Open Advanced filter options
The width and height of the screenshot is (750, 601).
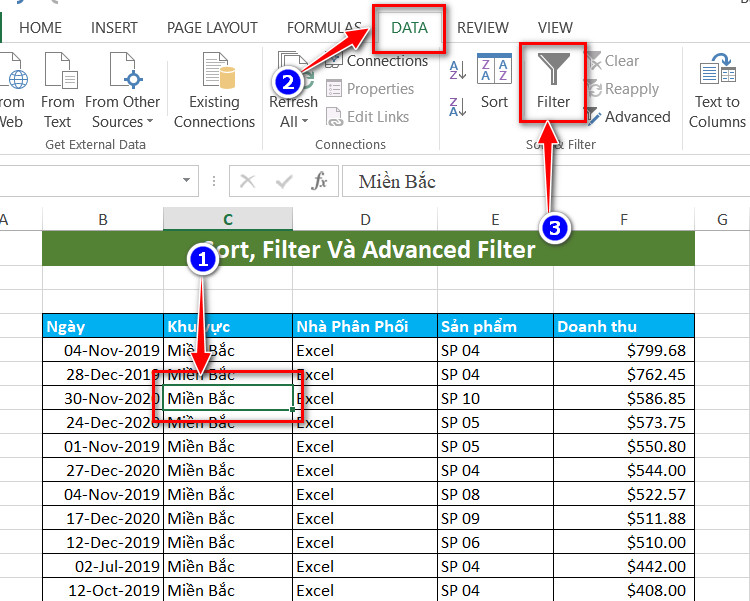coord(629,117)
